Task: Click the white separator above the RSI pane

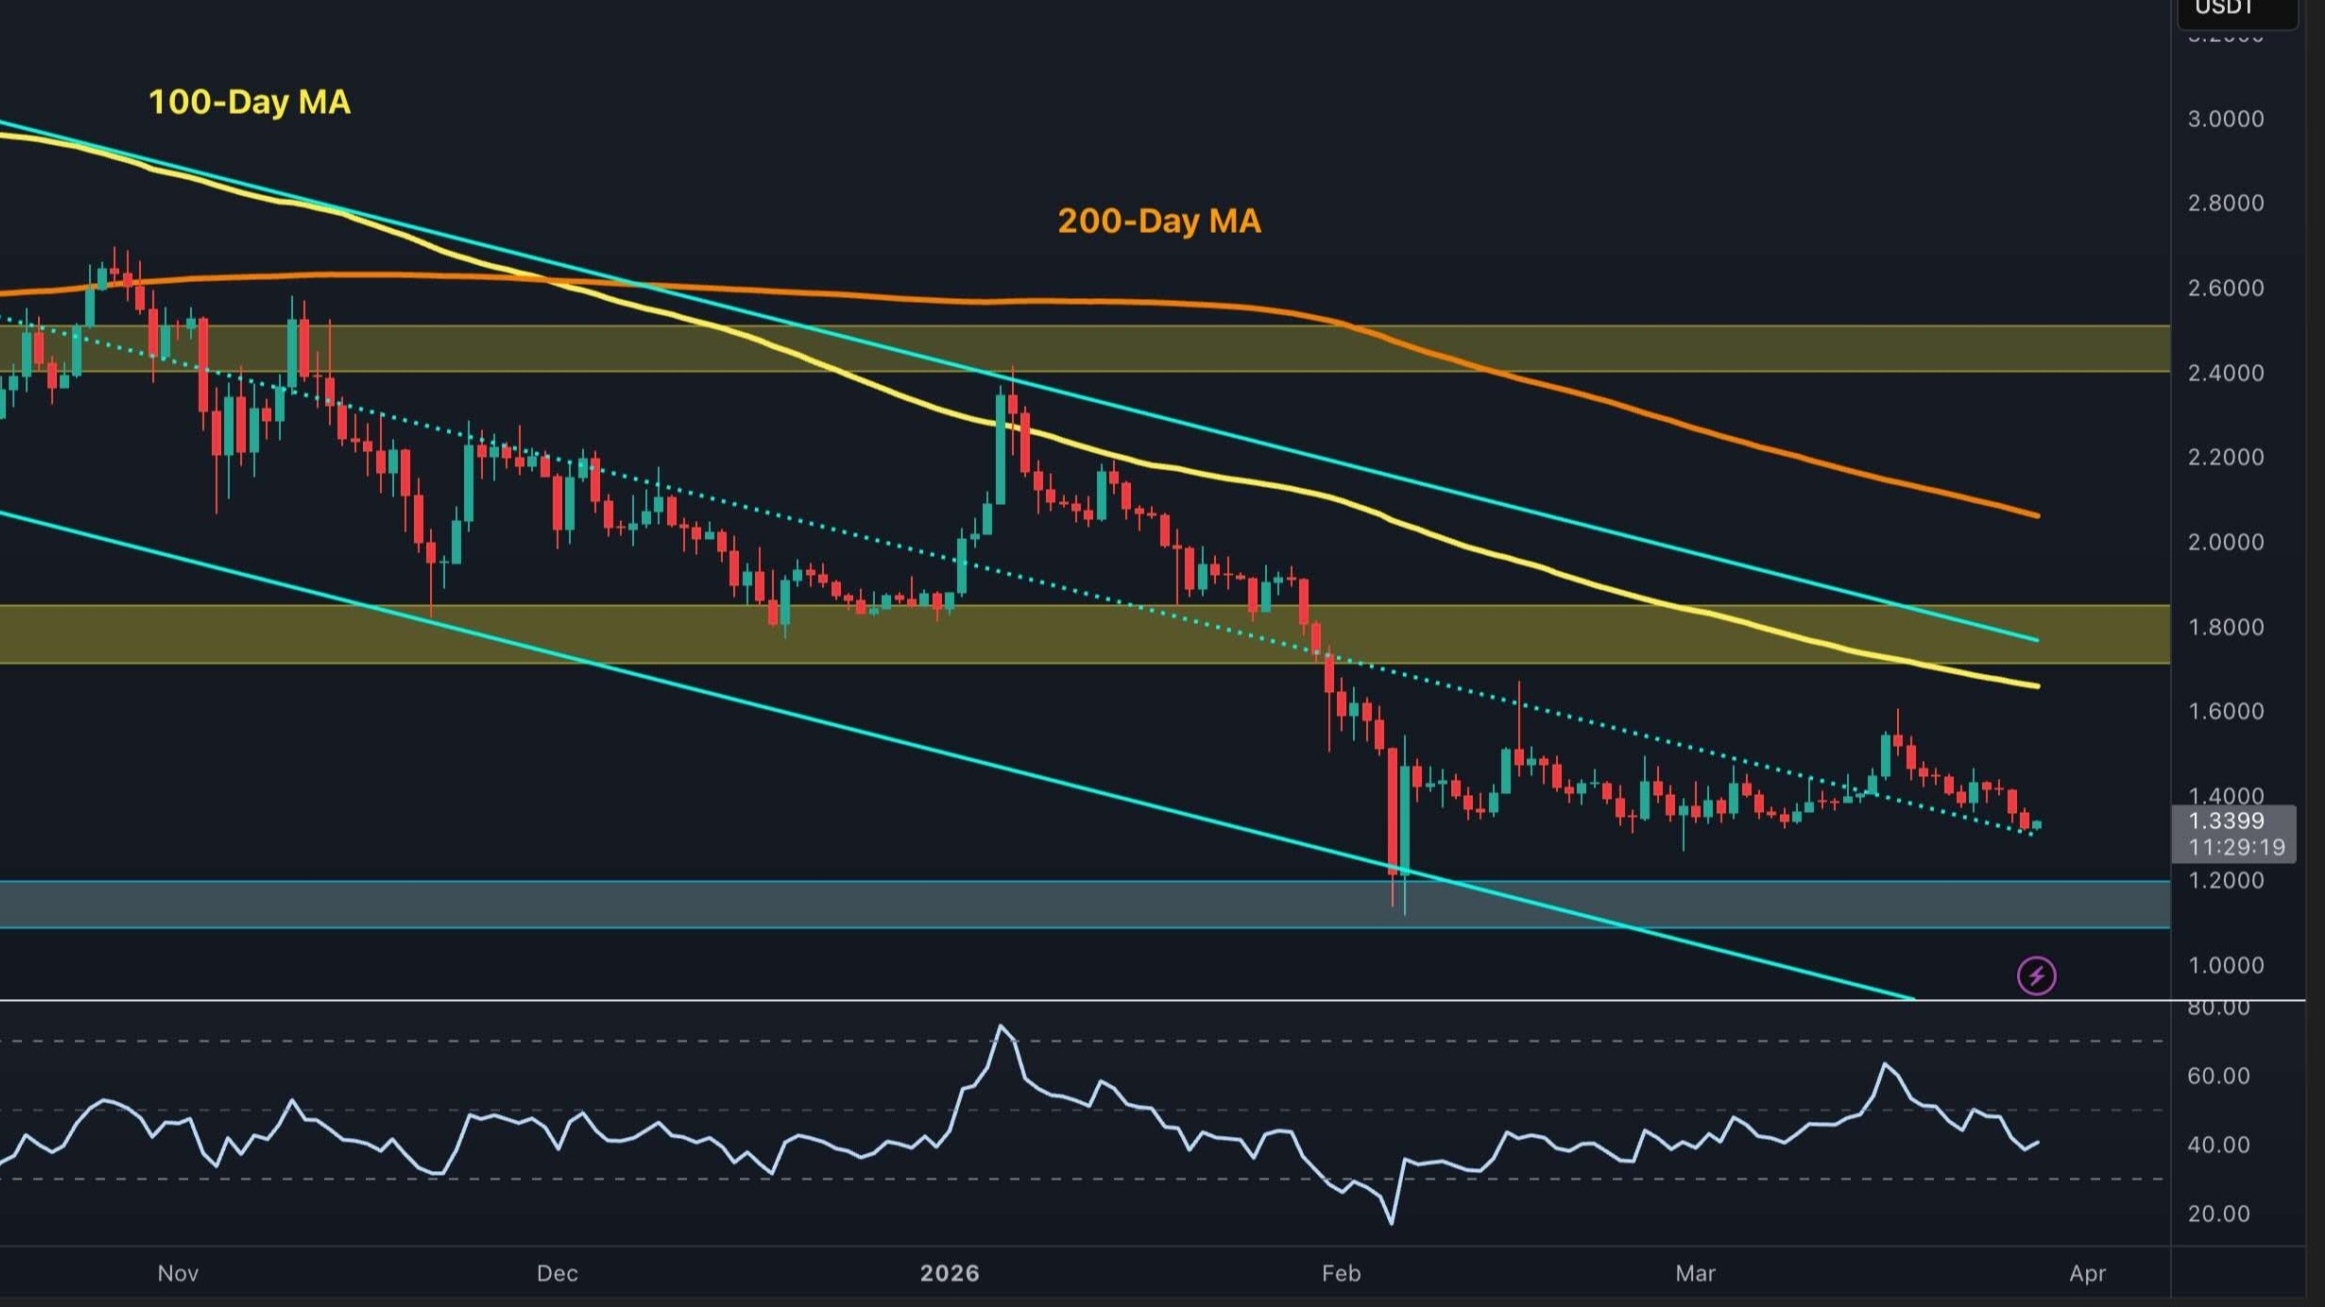Action: click(1000, 1000)
